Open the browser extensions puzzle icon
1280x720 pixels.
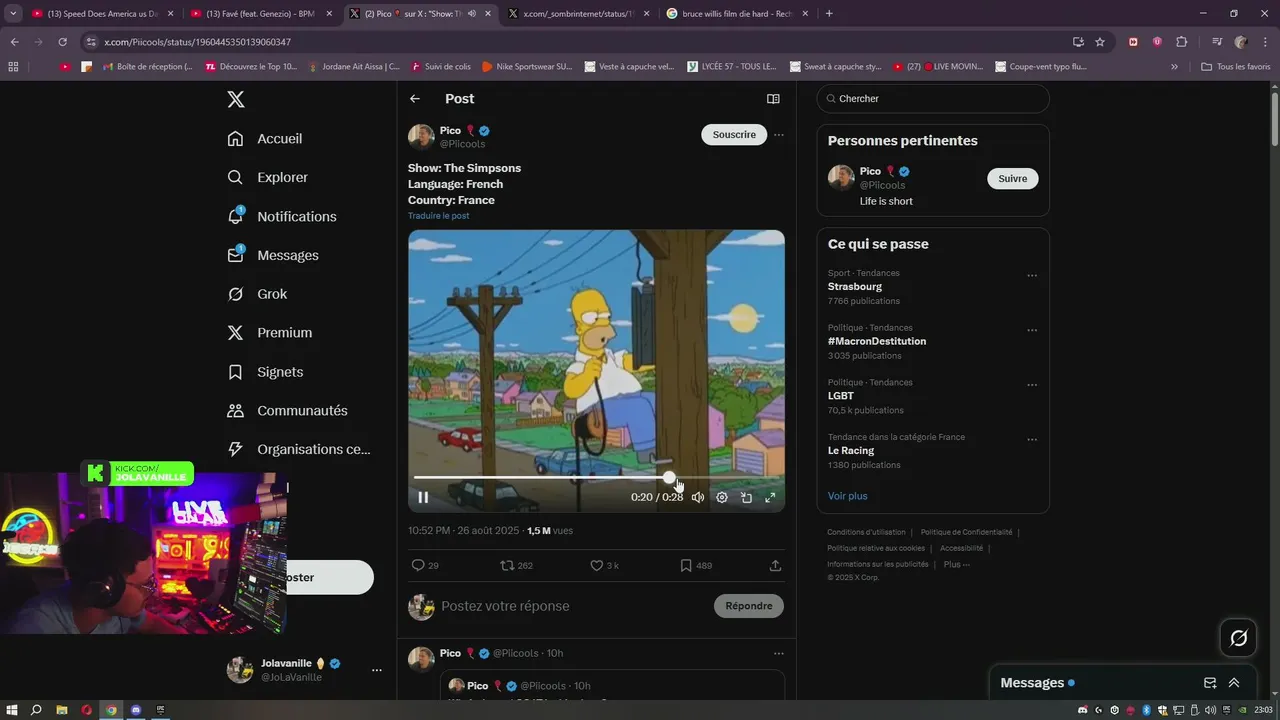(x=1181, y=42)
